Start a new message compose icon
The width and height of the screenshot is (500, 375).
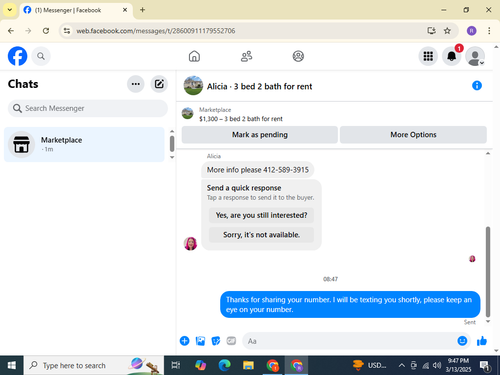tap(159, 84)
